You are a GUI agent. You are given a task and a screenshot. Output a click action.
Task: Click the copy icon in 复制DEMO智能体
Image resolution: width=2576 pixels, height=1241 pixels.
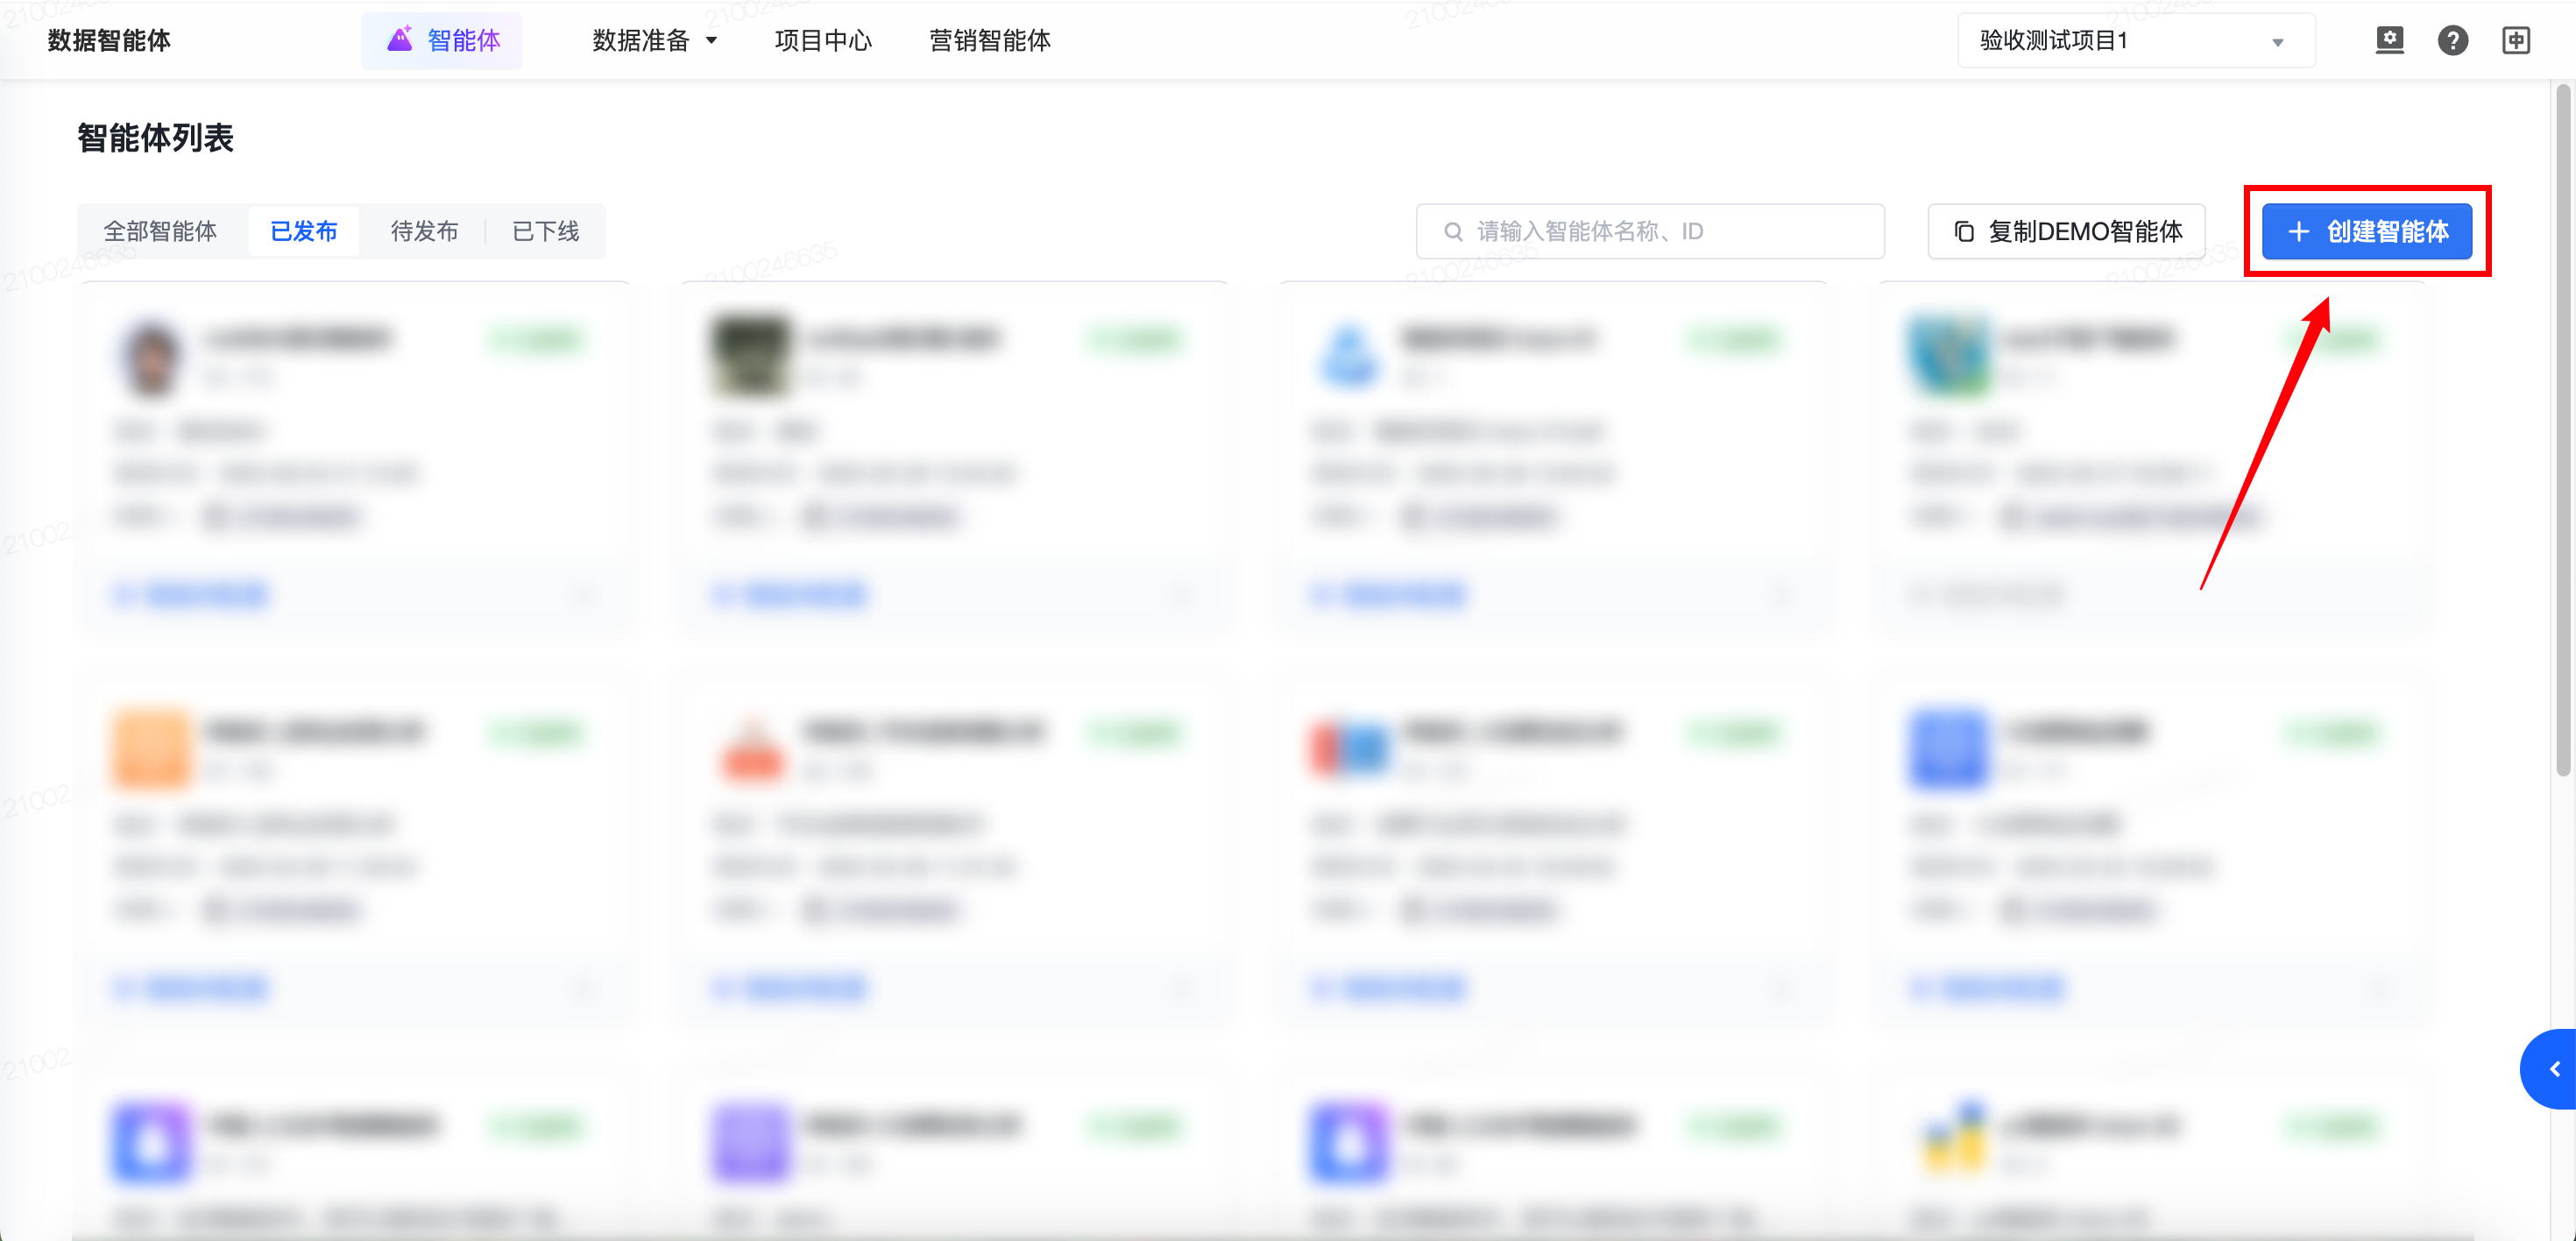pos(1964,232)
